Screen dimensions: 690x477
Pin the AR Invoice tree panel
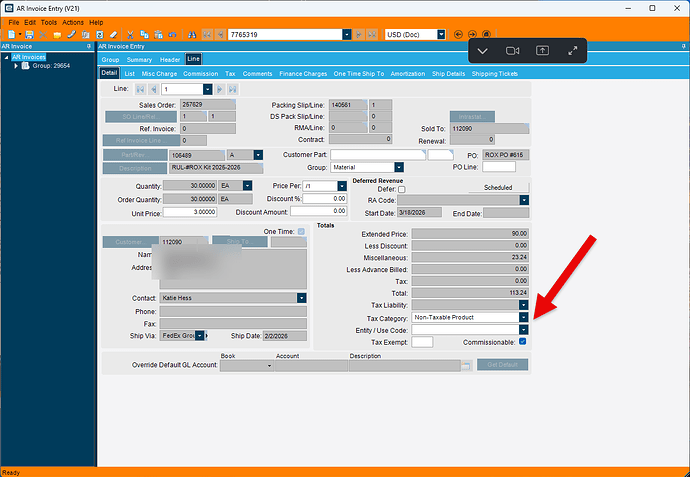(89, 46)
